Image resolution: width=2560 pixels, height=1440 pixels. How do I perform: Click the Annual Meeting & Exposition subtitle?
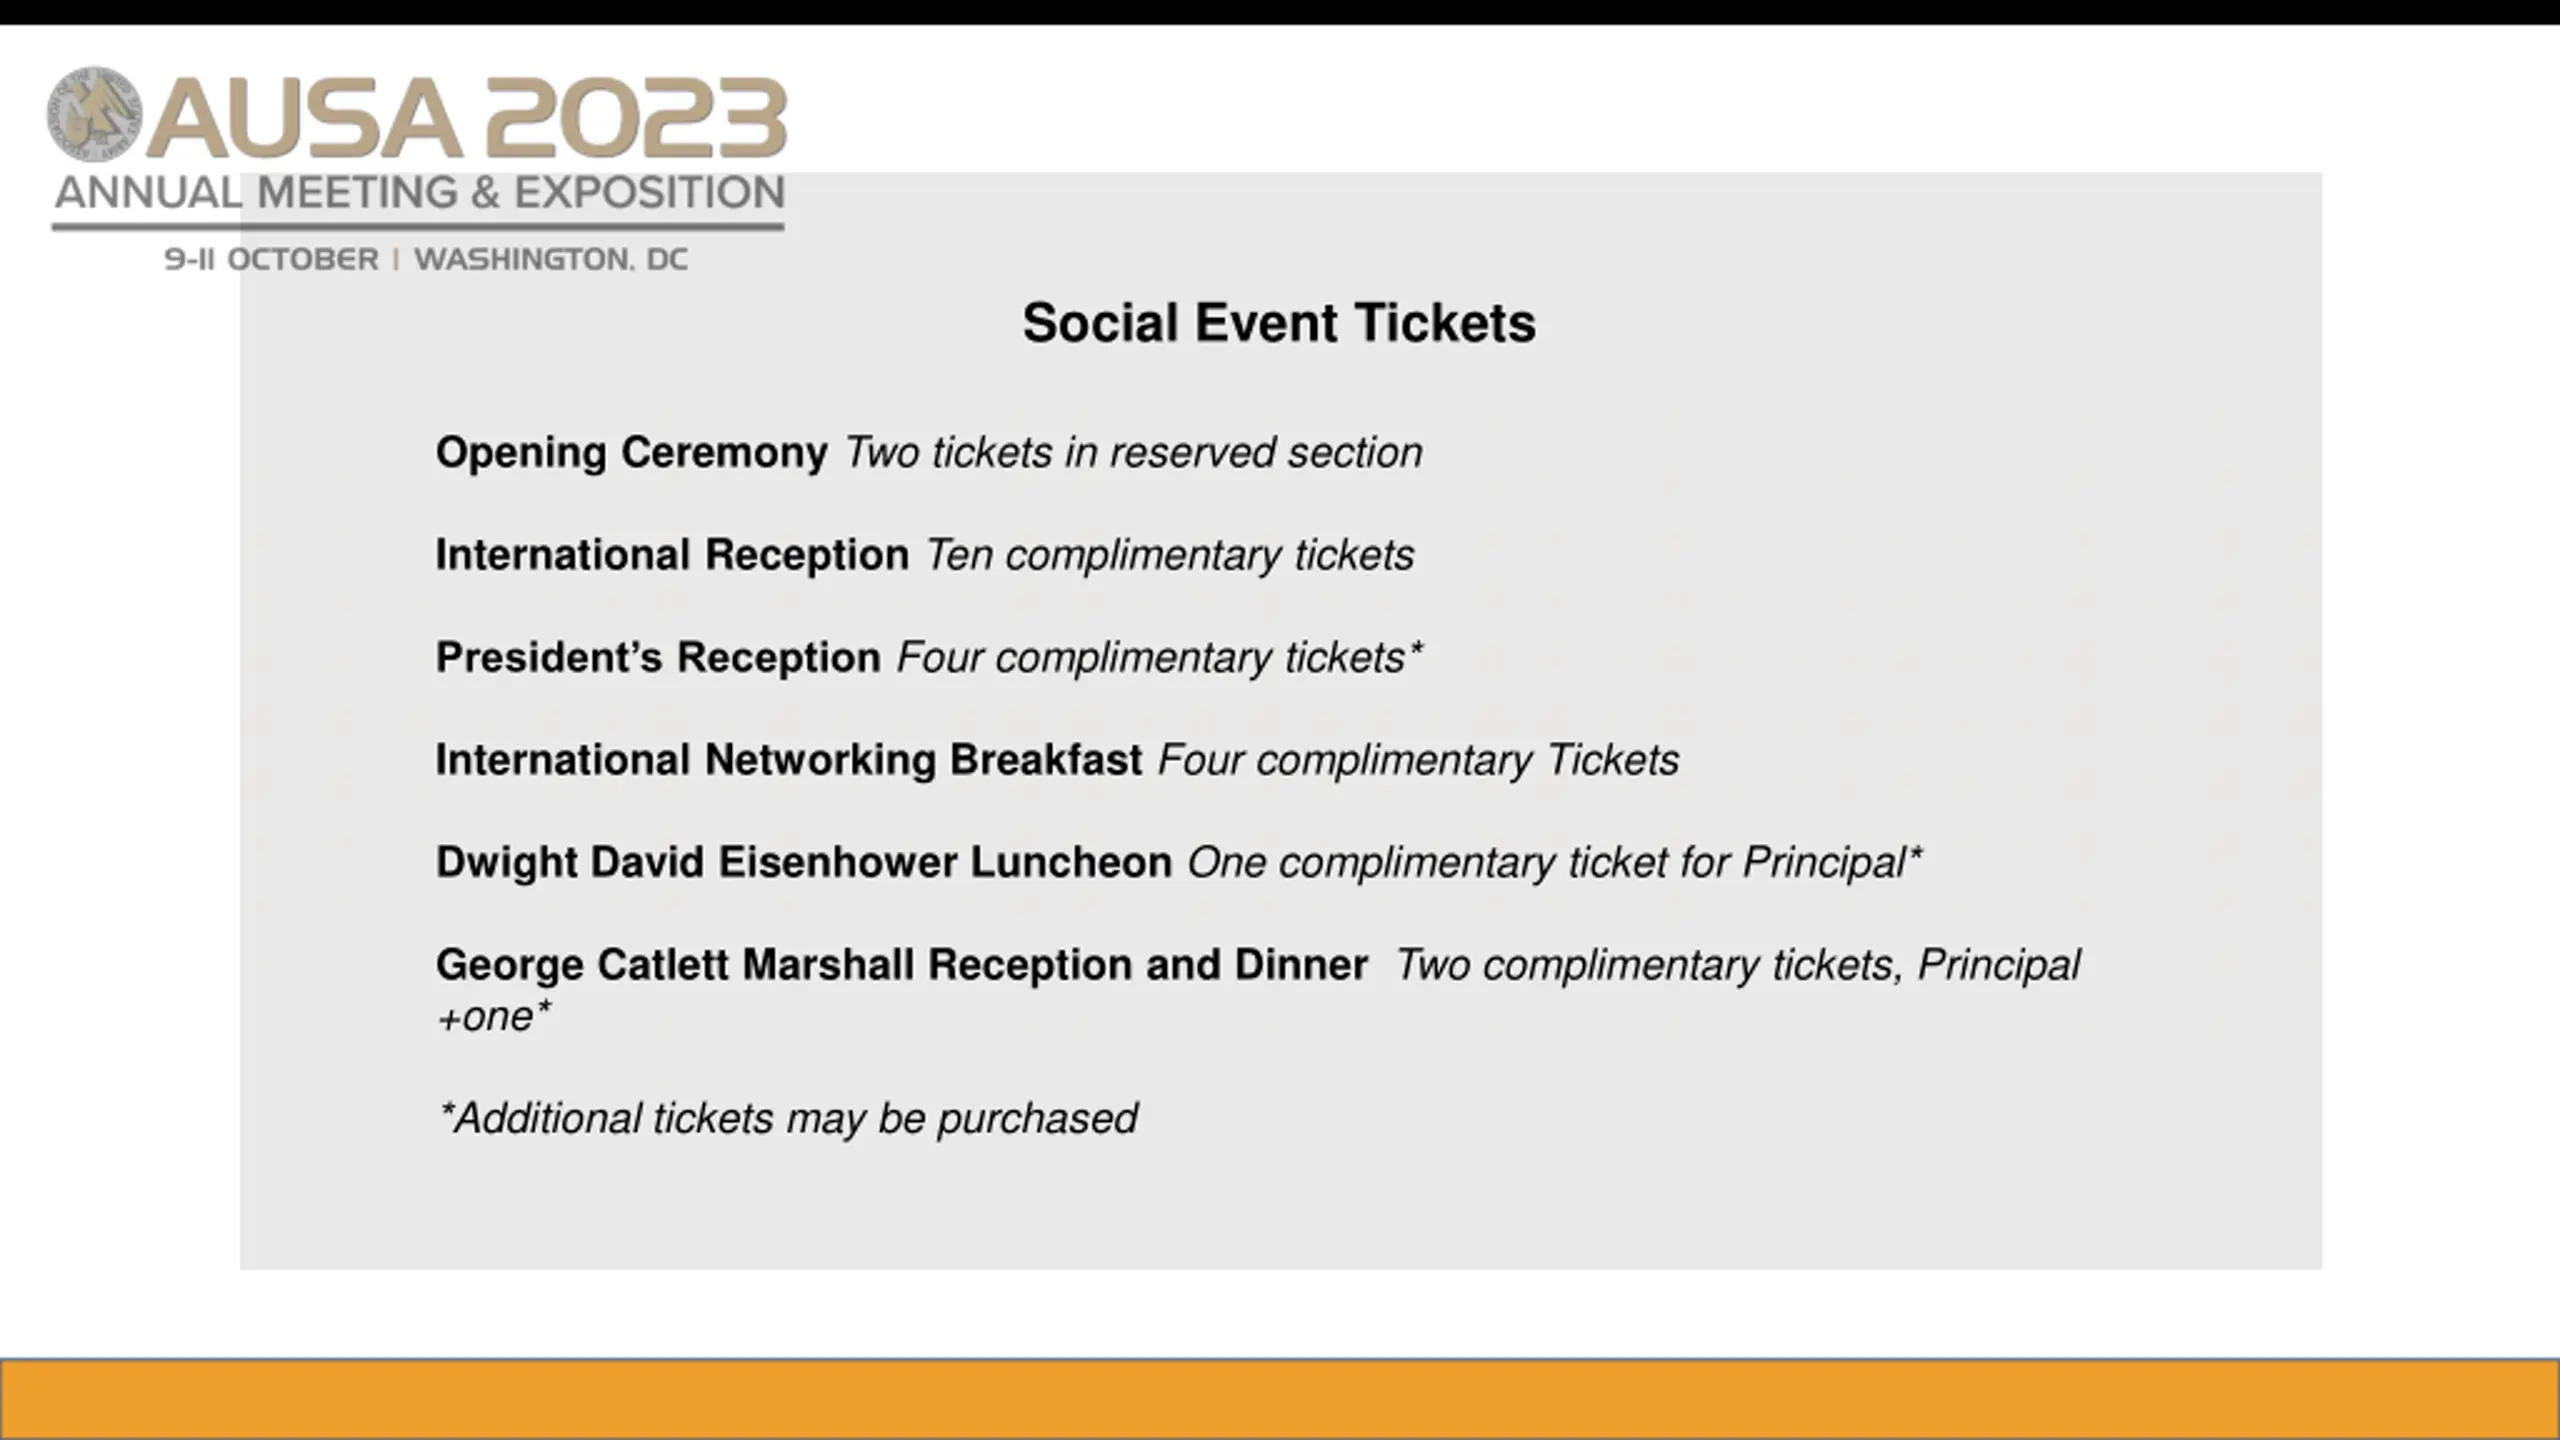420,193
